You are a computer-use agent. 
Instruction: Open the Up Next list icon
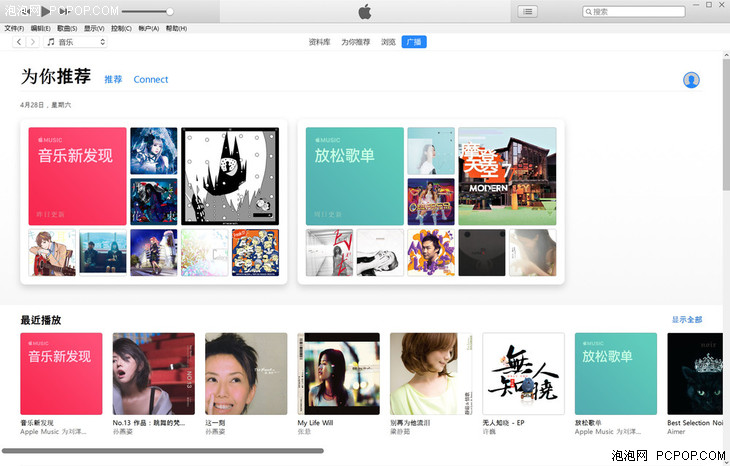point(527,11)
